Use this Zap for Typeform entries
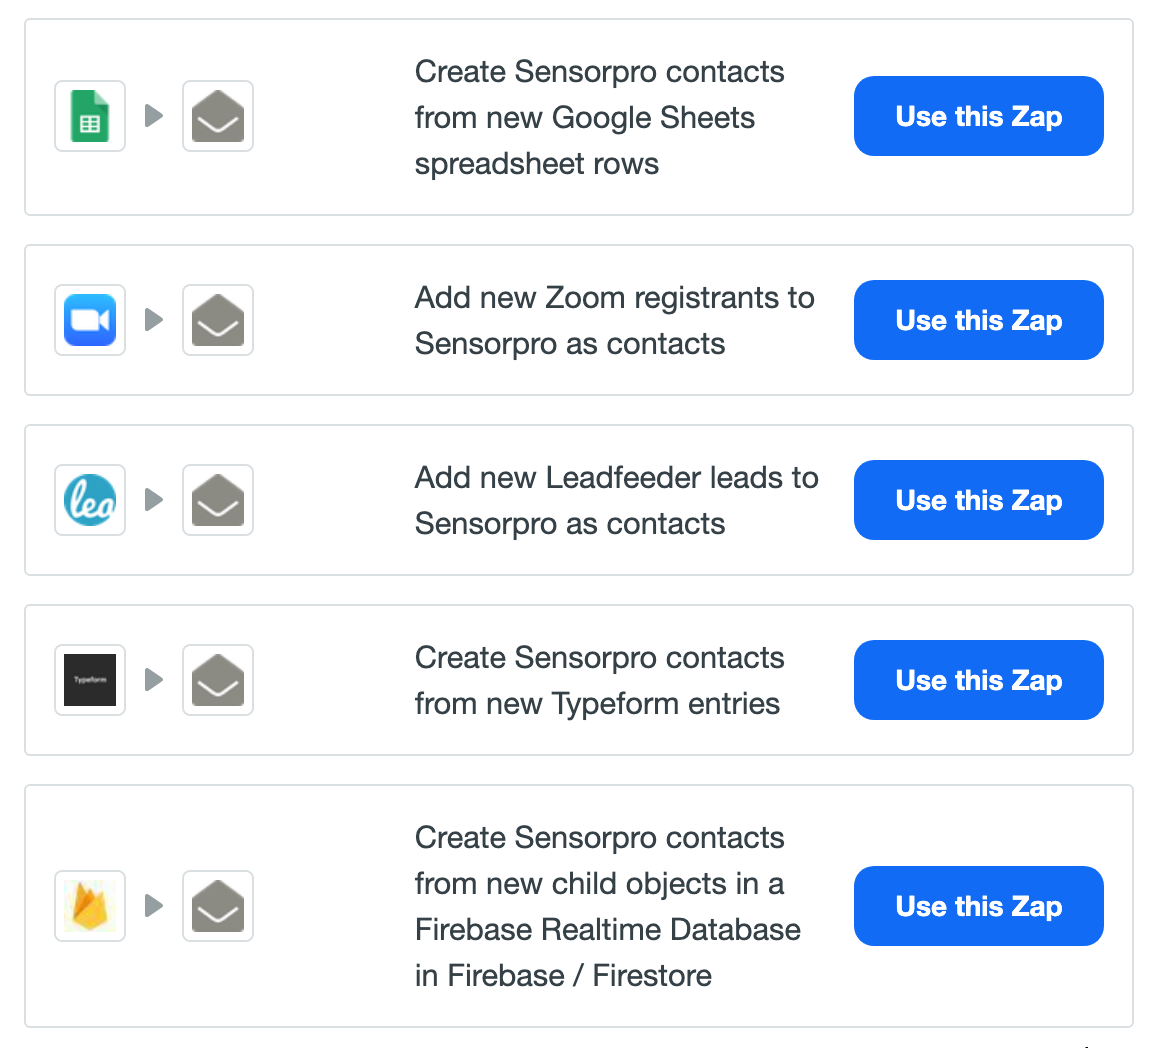This screenshot has width=1162, height=1048. [978, 680]
